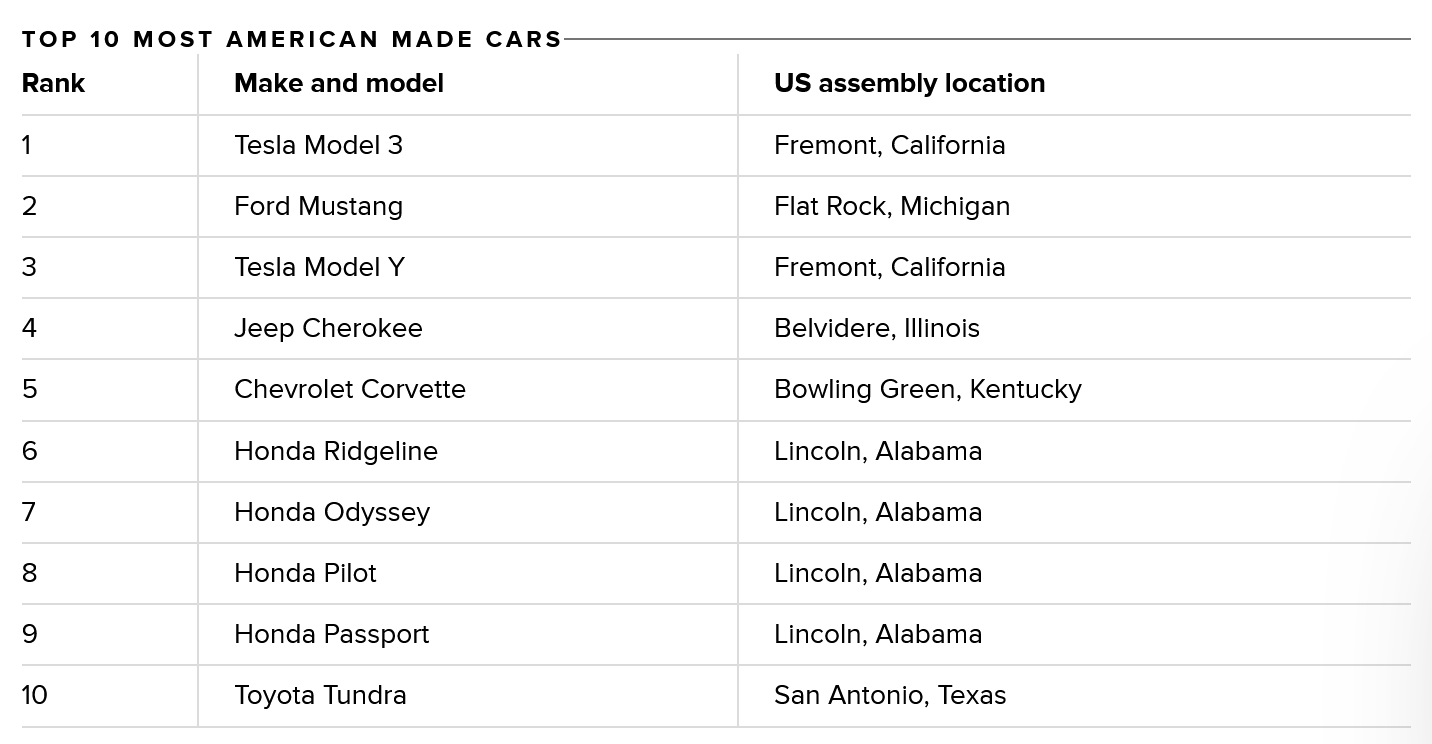Click the Top 10 Most American Made Cars title
1432x744 pixels.
tap(292, 39)
